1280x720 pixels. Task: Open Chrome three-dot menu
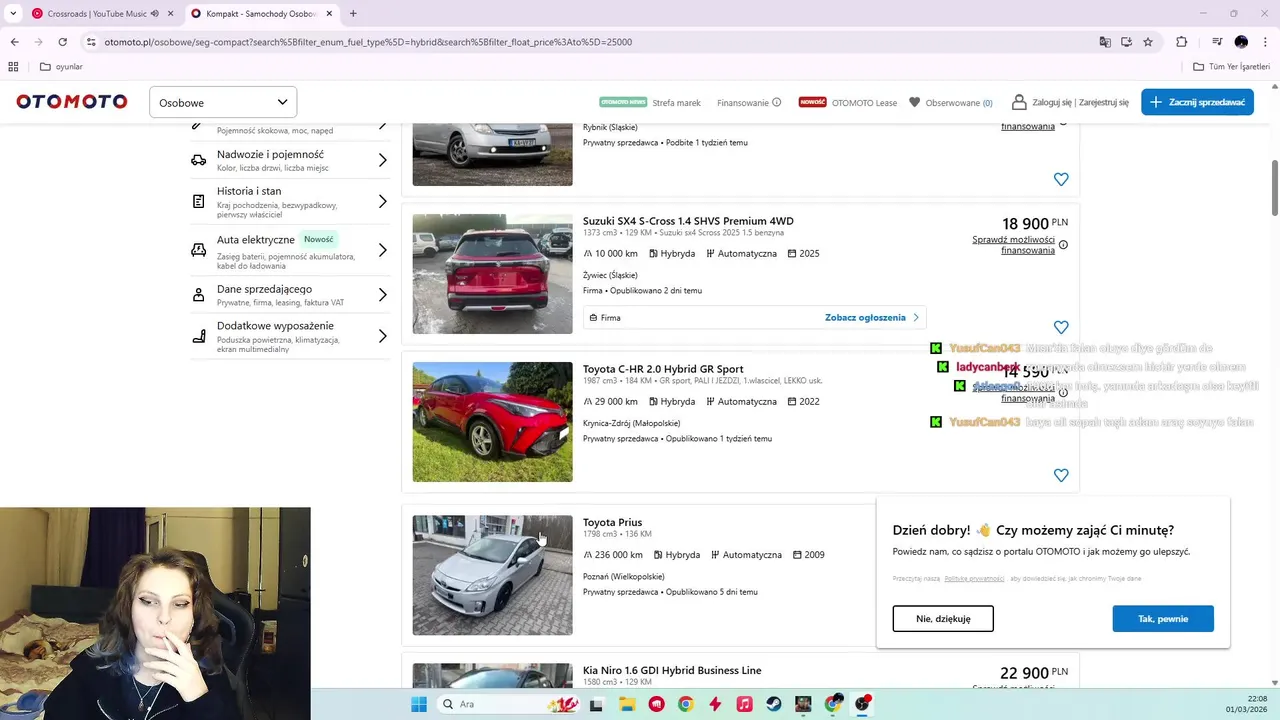[x=1265, y=42]
